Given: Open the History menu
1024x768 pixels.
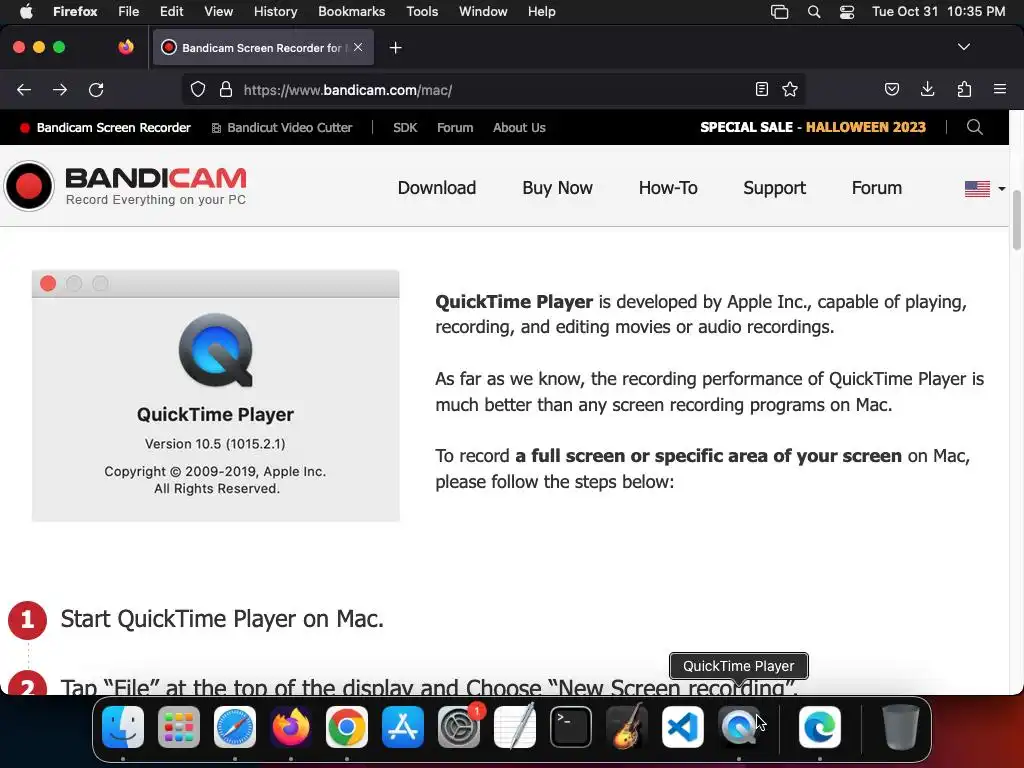Looking at the screenshot, I should [276, 12].
